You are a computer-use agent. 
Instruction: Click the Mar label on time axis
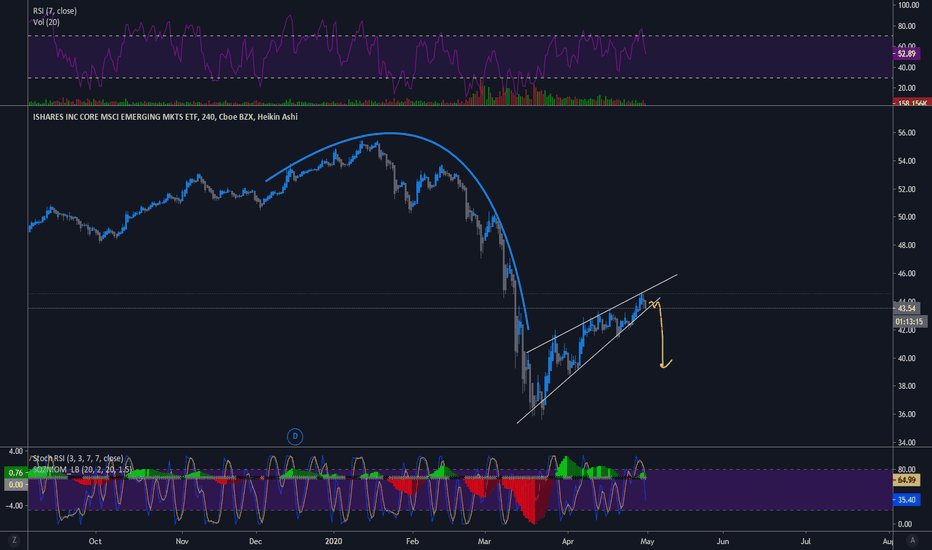pyautogui.click(x=484, y=541)
